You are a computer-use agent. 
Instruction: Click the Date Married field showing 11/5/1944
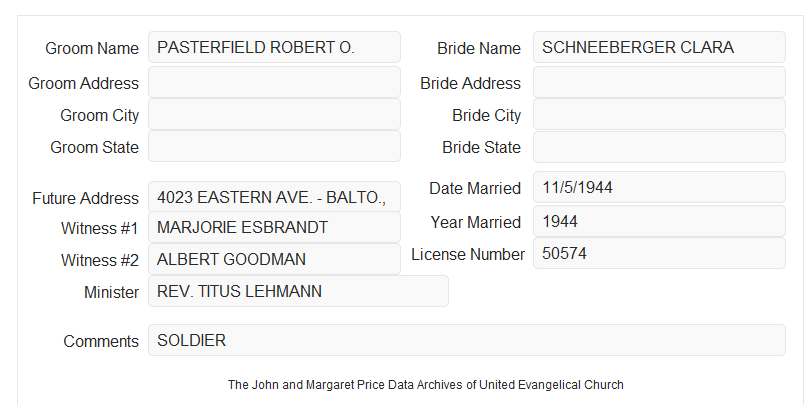[659, 187]
